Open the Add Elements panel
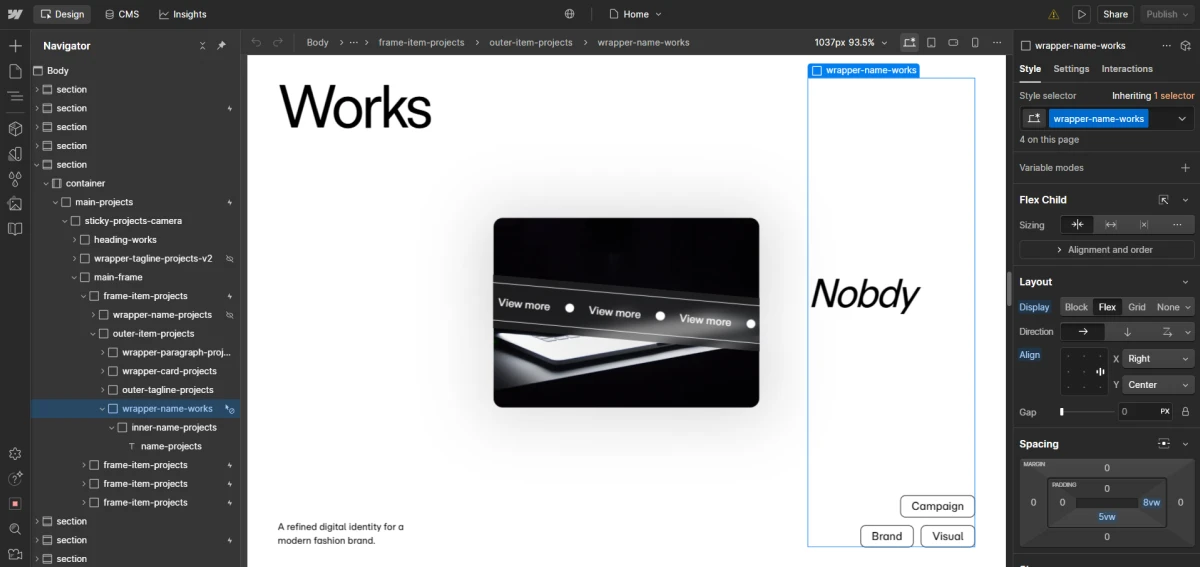The height and width of the screenshot is (567, 1200). pyautogui.click(x=15, y=46)
